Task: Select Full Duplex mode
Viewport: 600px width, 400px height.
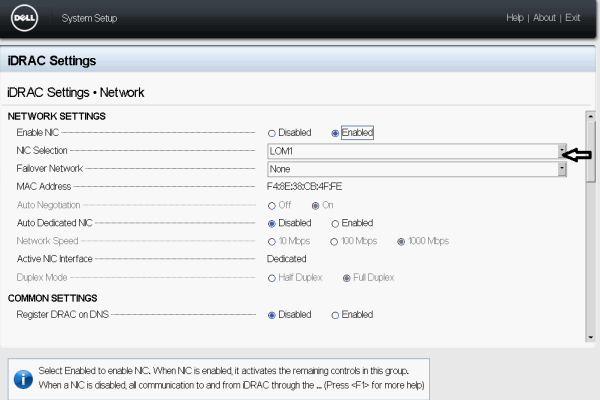Action: (347, 278)
